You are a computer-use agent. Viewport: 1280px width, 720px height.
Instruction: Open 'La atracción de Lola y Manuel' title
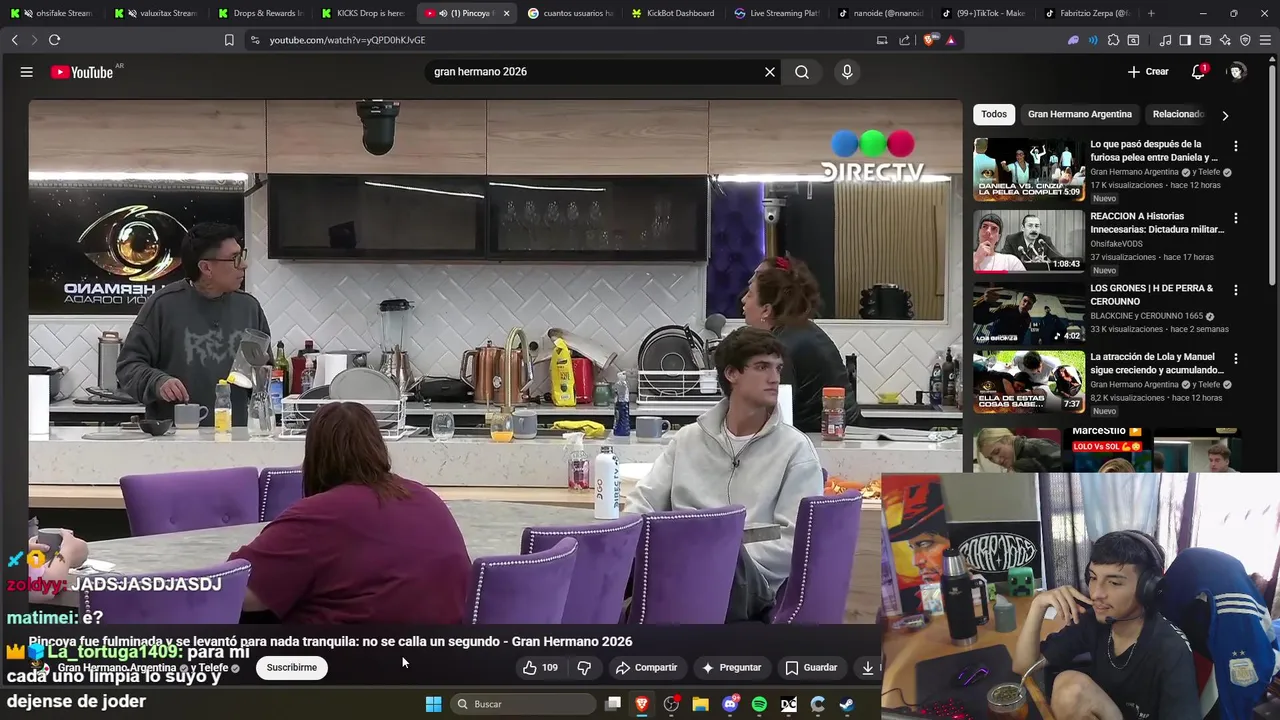[x=1156, y=363]
